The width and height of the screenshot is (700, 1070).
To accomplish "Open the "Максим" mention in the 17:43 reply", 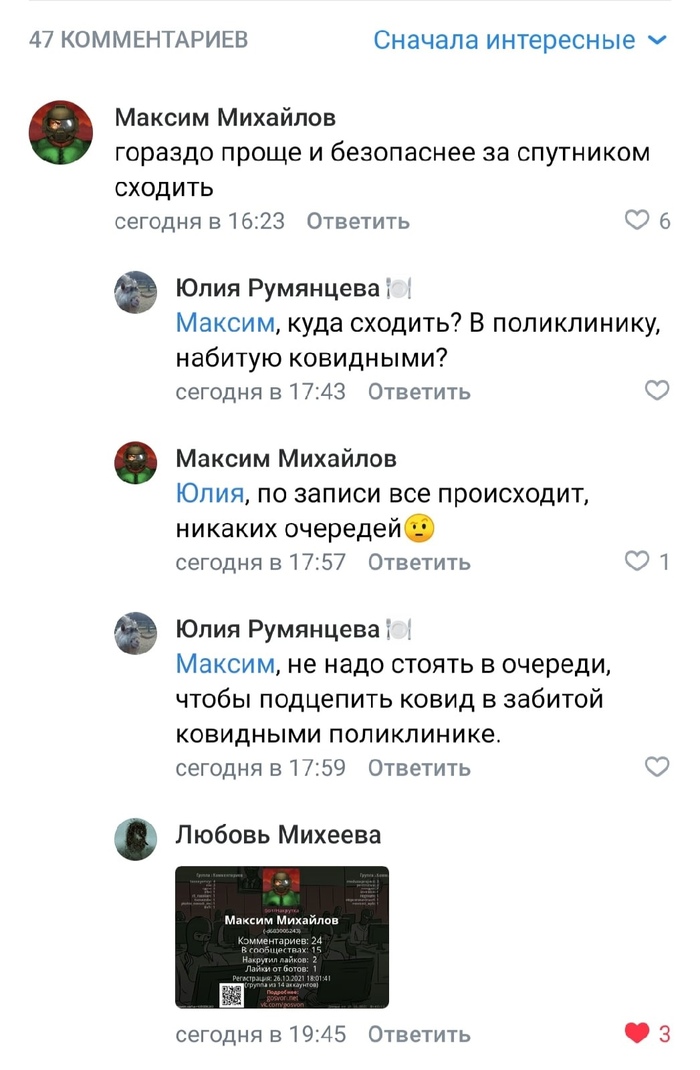I will (224, 324).
